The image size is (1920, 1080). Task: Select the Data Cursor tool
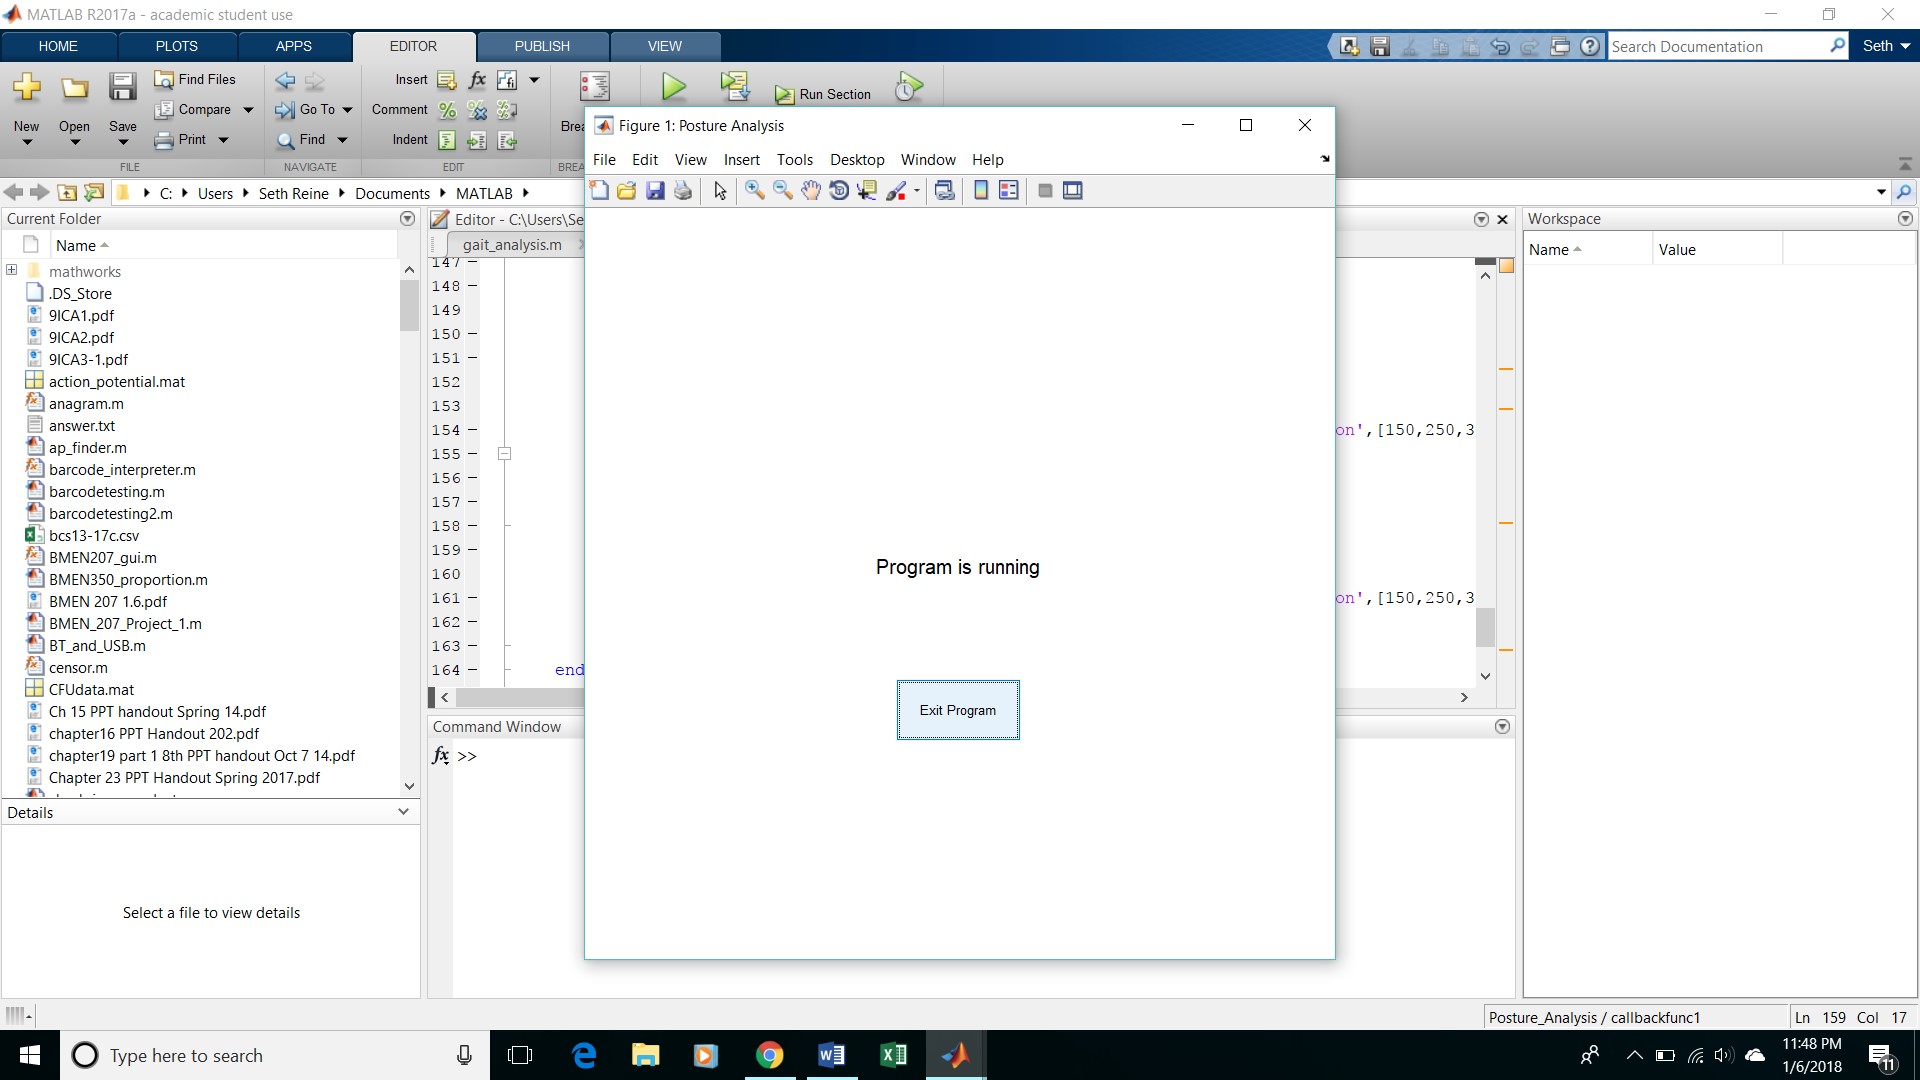pyautogui.click(x=867, y=191)
